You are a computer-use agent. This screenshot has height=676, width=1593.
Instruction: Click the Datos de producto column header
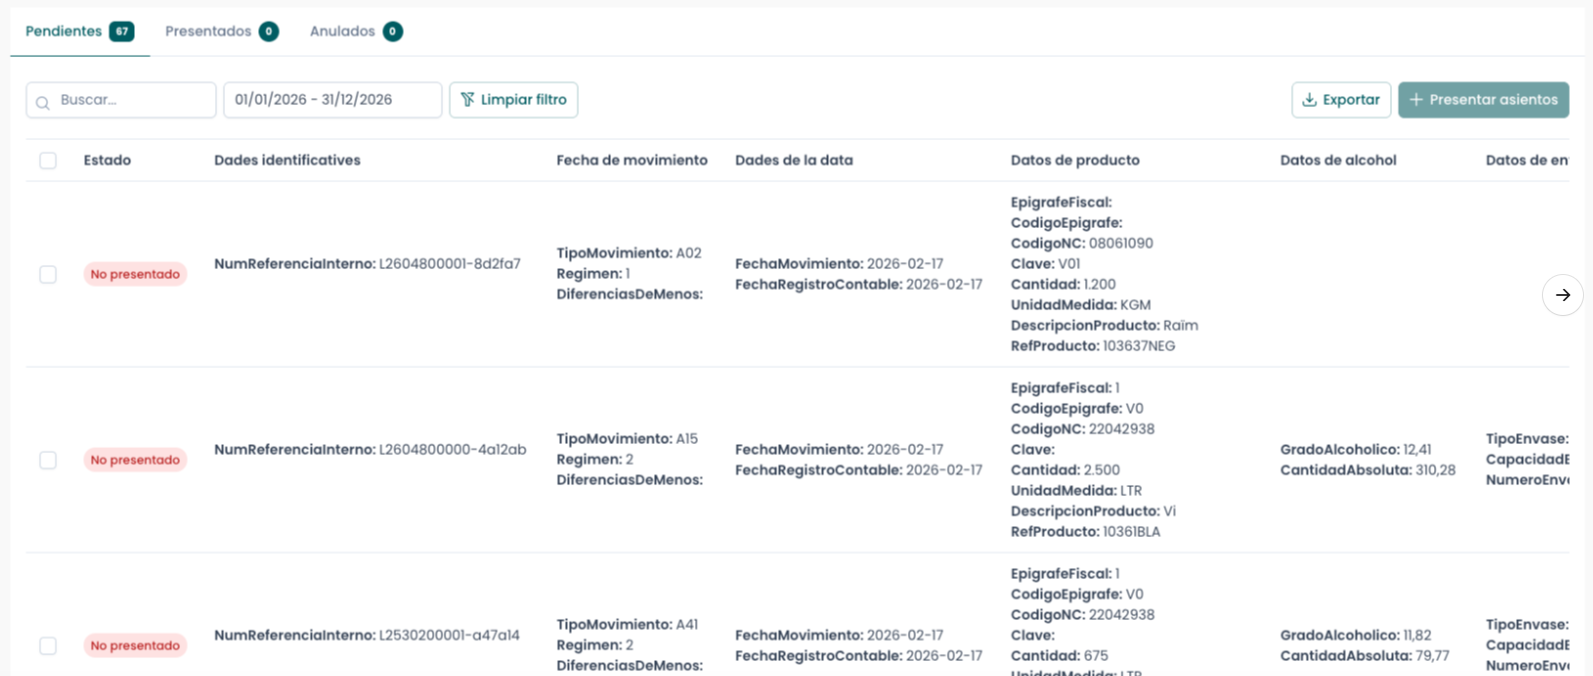point(1075,160)
